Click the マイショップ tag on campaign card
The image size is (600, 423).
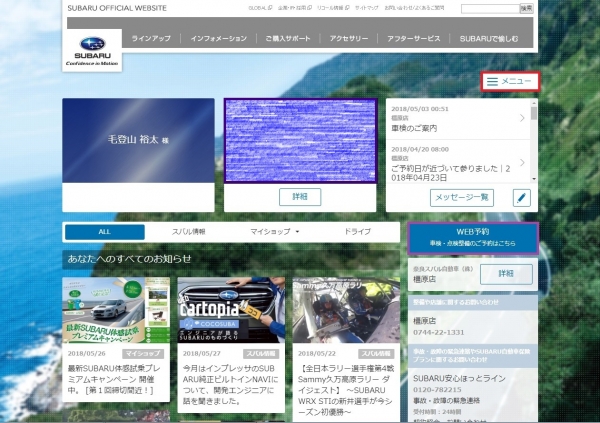pyautogui.click(x=143, y=354)
